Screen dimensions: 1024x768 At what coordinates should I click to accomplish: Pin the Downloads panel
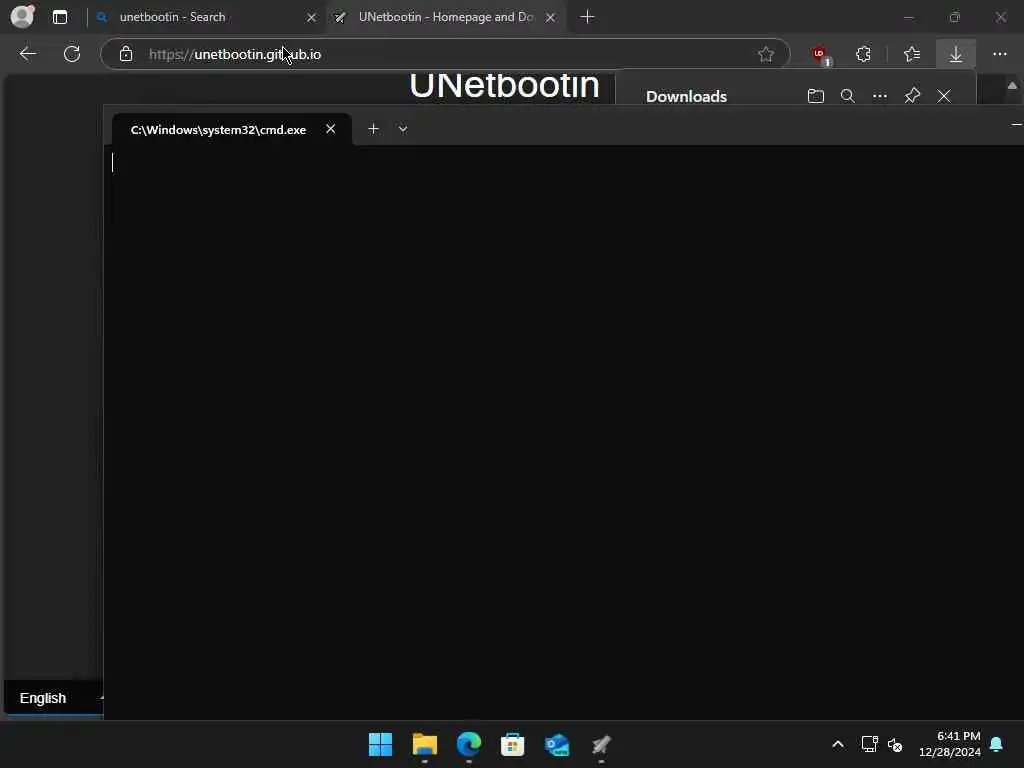(x=912, y=96)
